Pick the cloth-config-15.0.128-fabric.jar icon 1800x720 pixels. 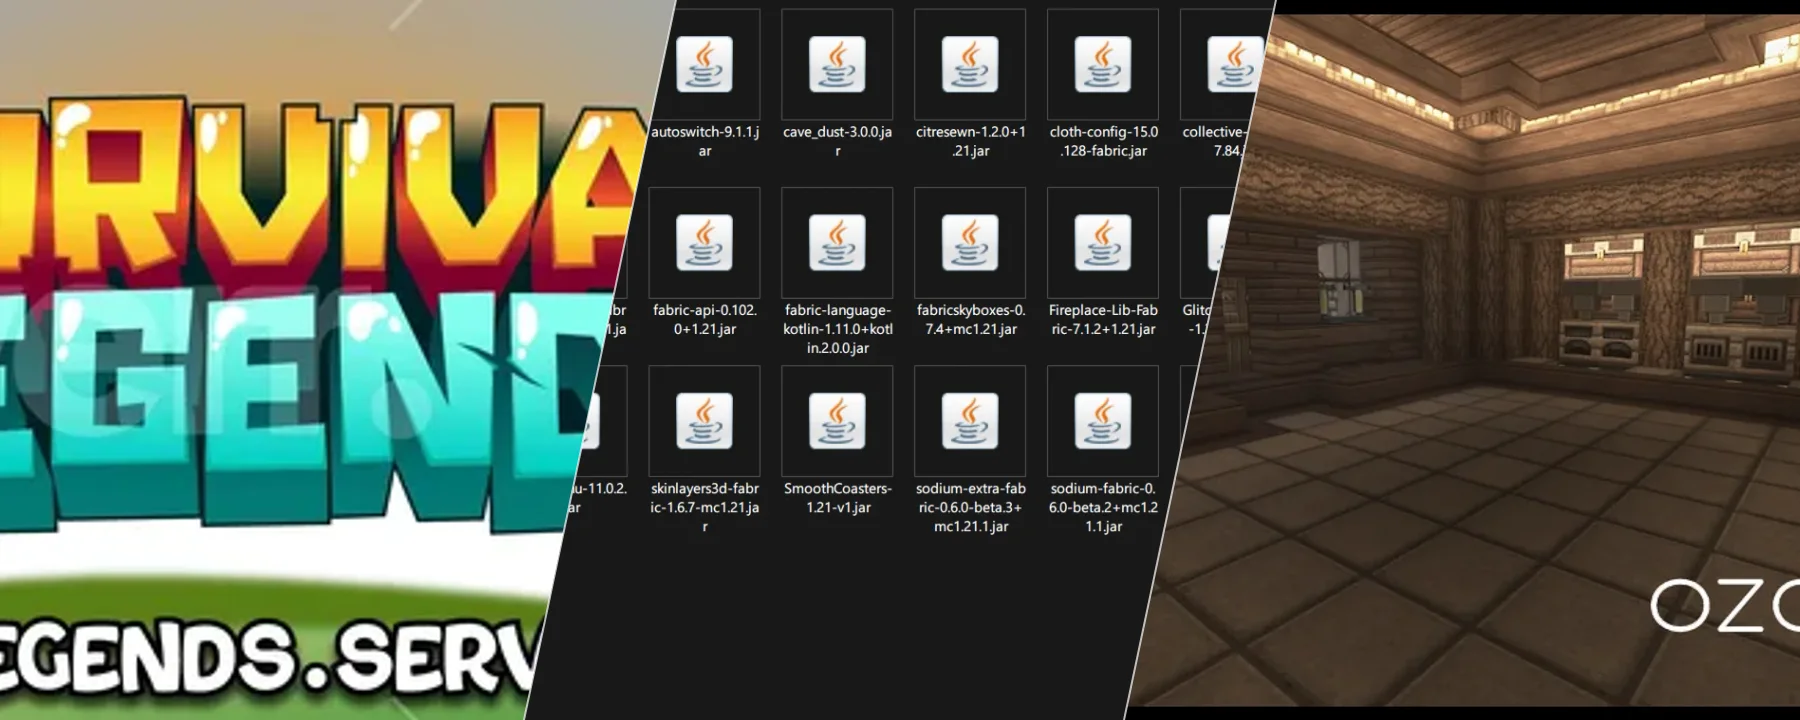[x=1103, y=64]
